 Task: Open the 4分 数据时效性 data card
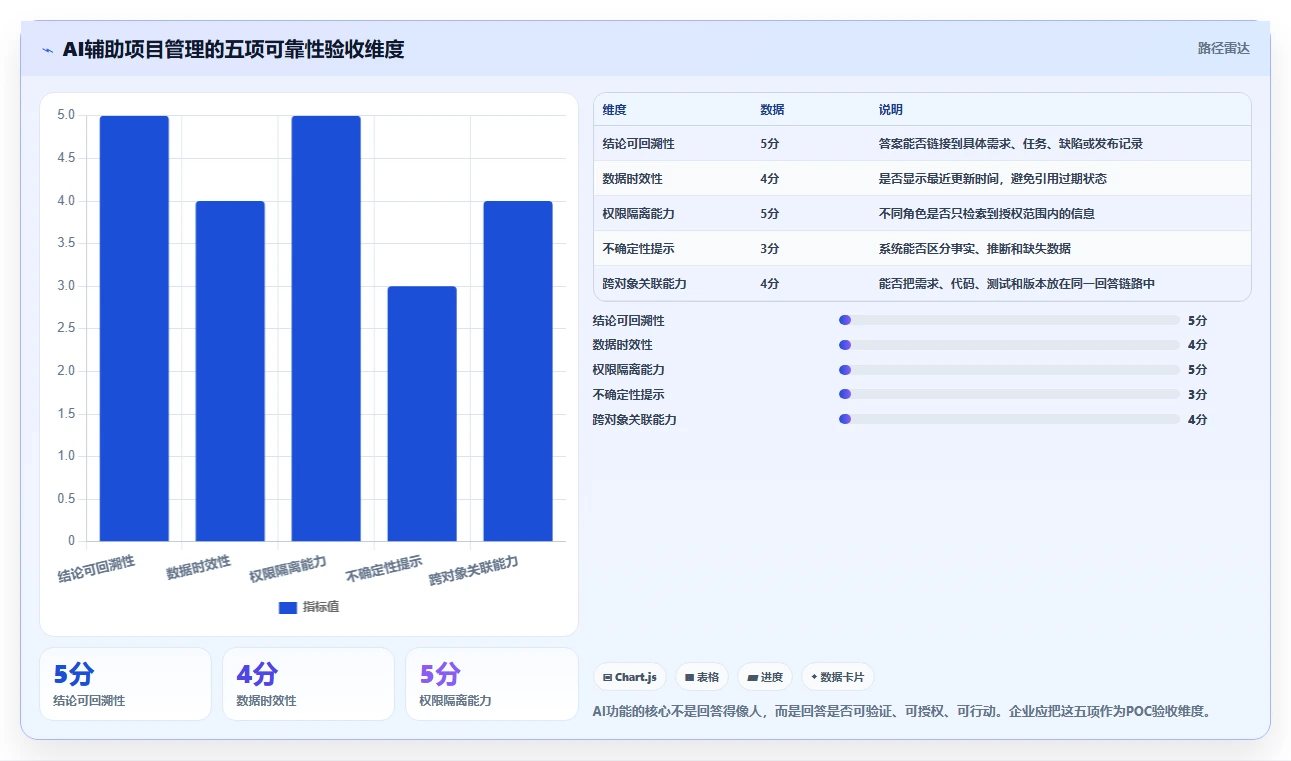(x=308, y=684)
